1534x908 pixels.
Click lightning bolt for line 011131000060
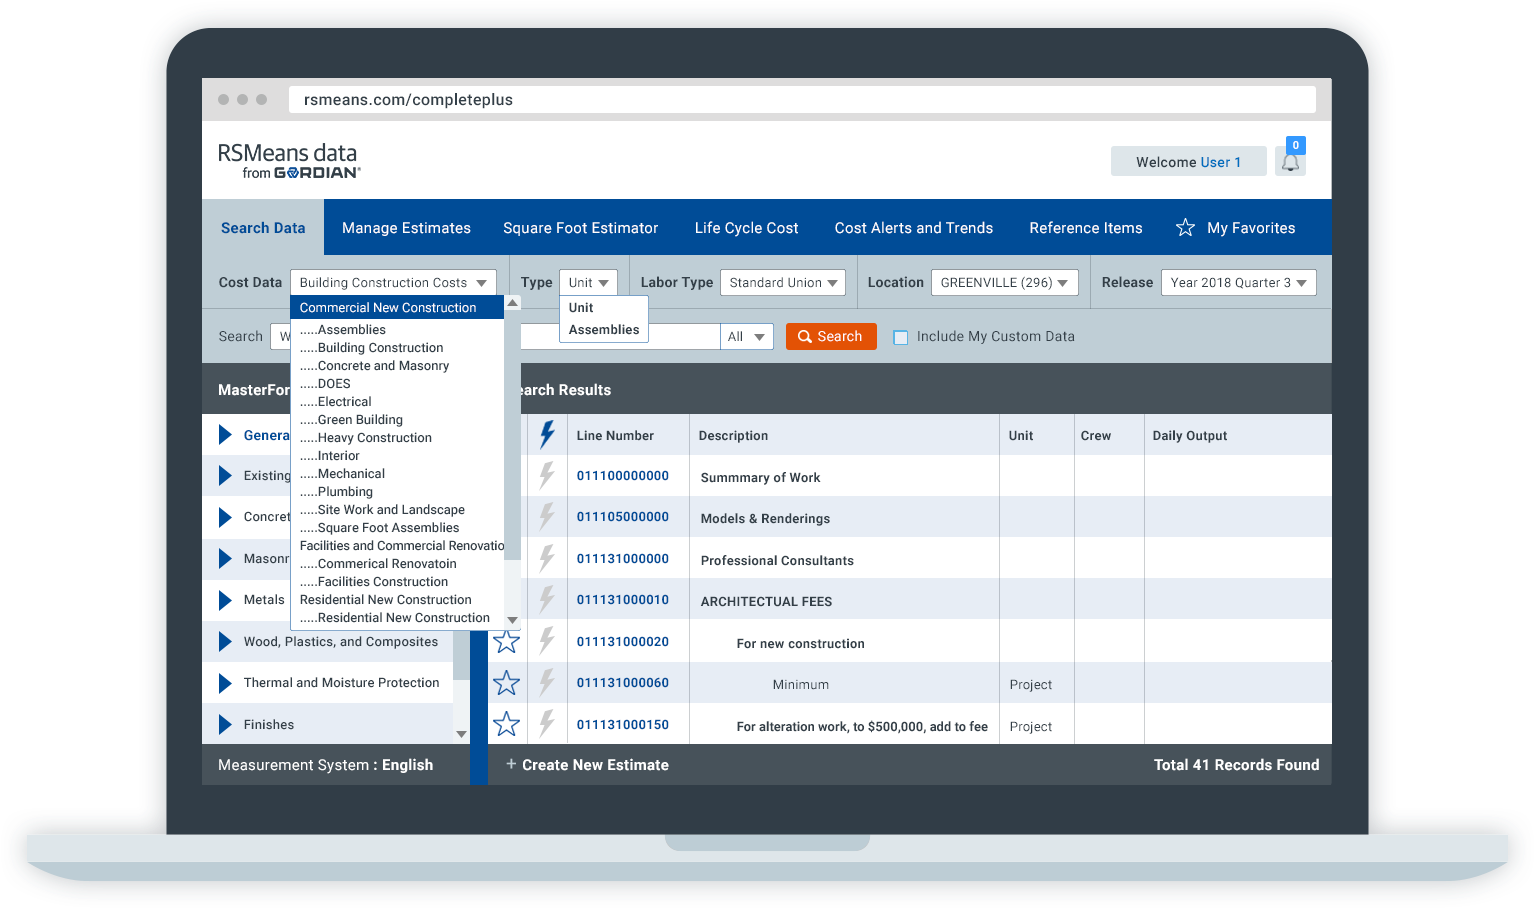(x=547, y=682)
